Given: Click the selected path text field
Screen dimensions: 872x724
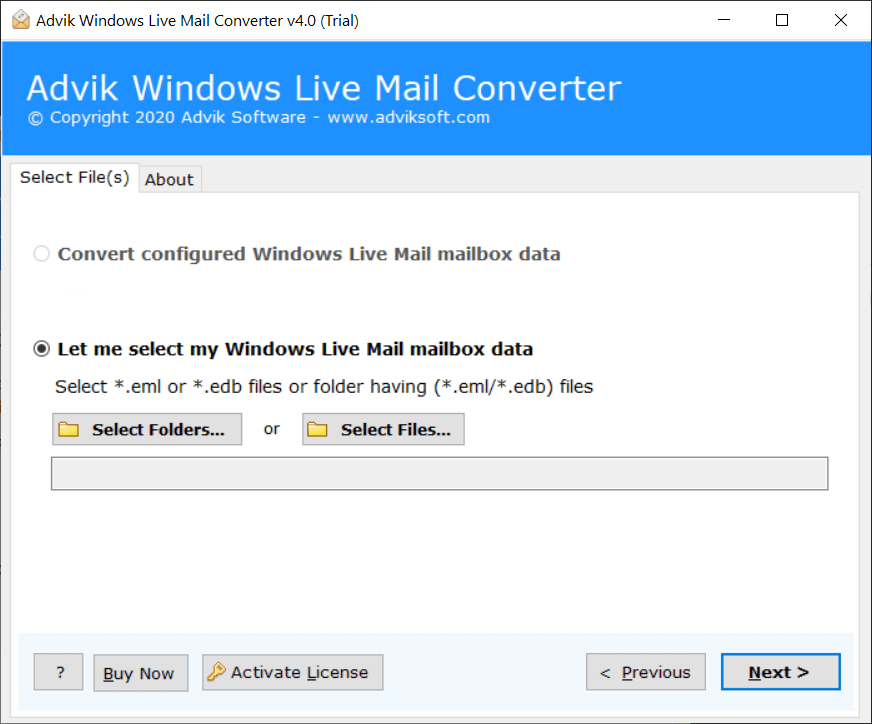Looking at the screenshot, I should pos(439,473).
